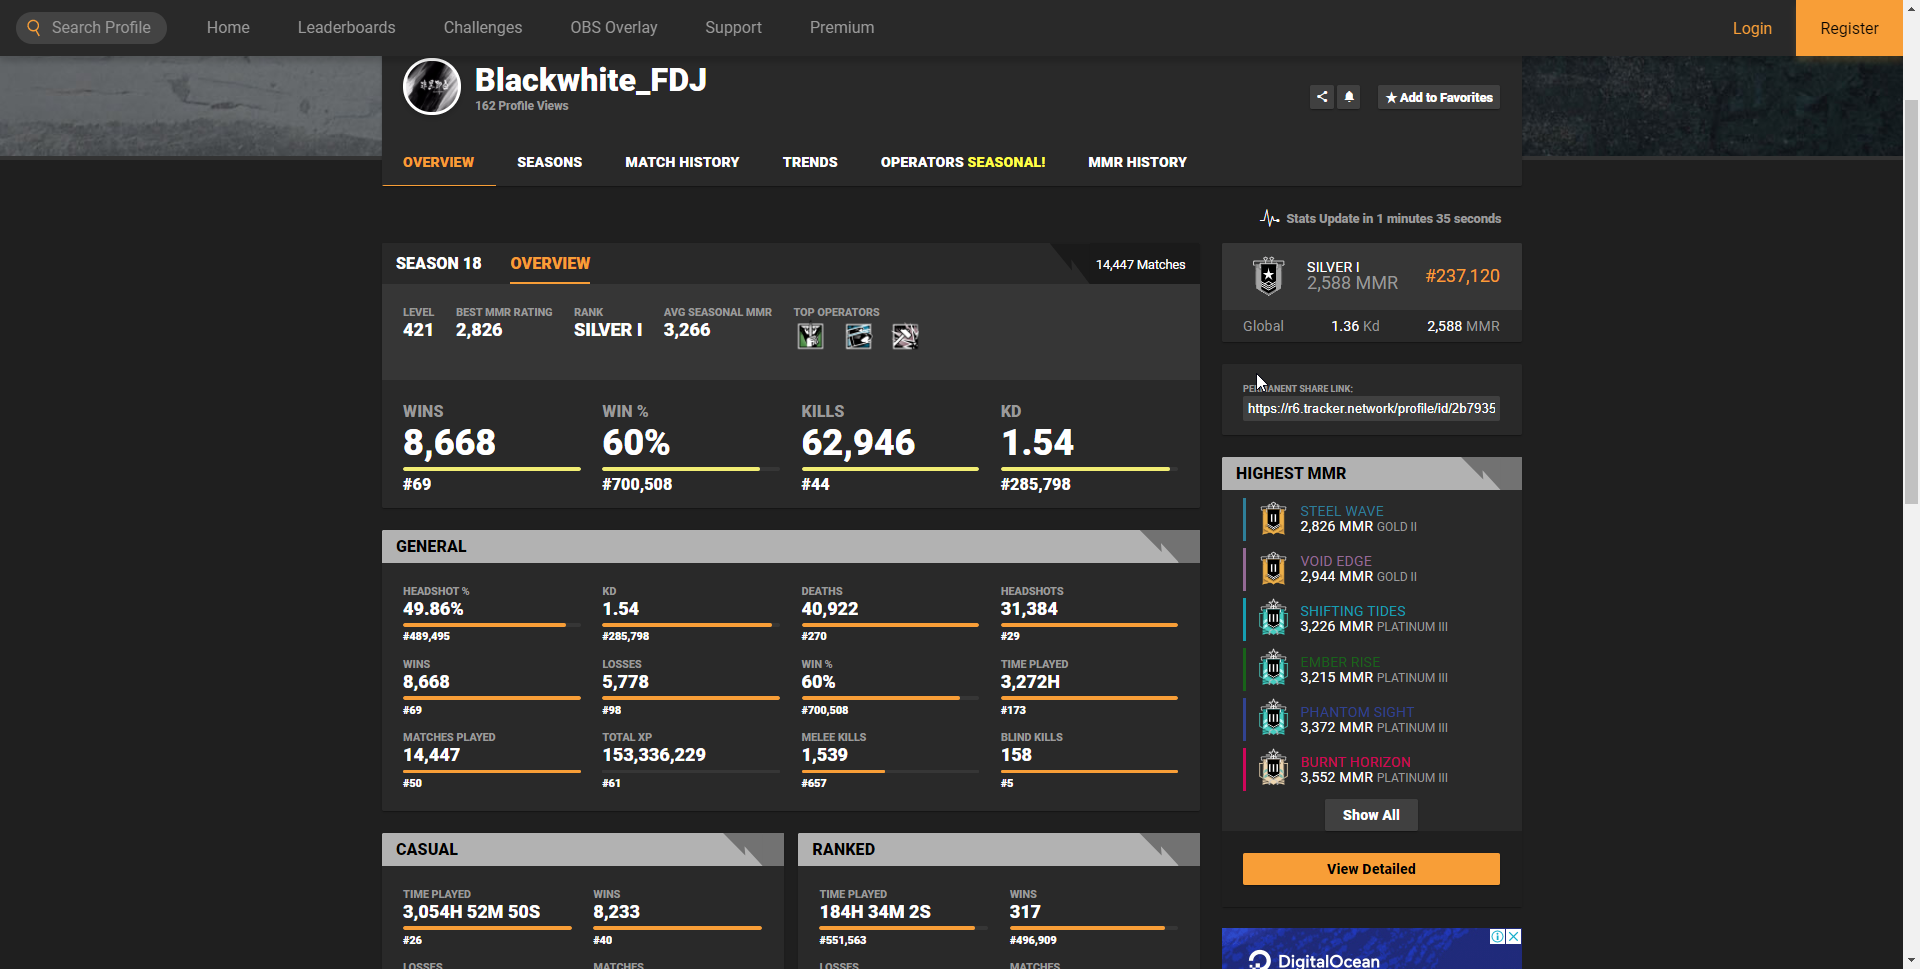Click the second top operator icon

pyautogui.click(x=858, y=337)
